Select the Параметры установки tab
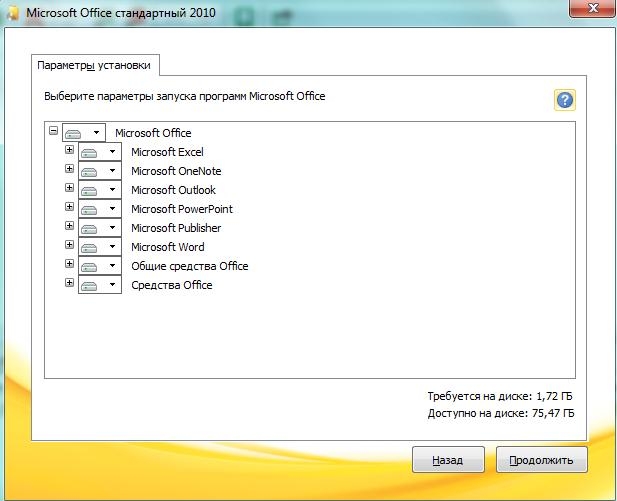The height and width of the screenshot is (501, 617). pos(94,65)
